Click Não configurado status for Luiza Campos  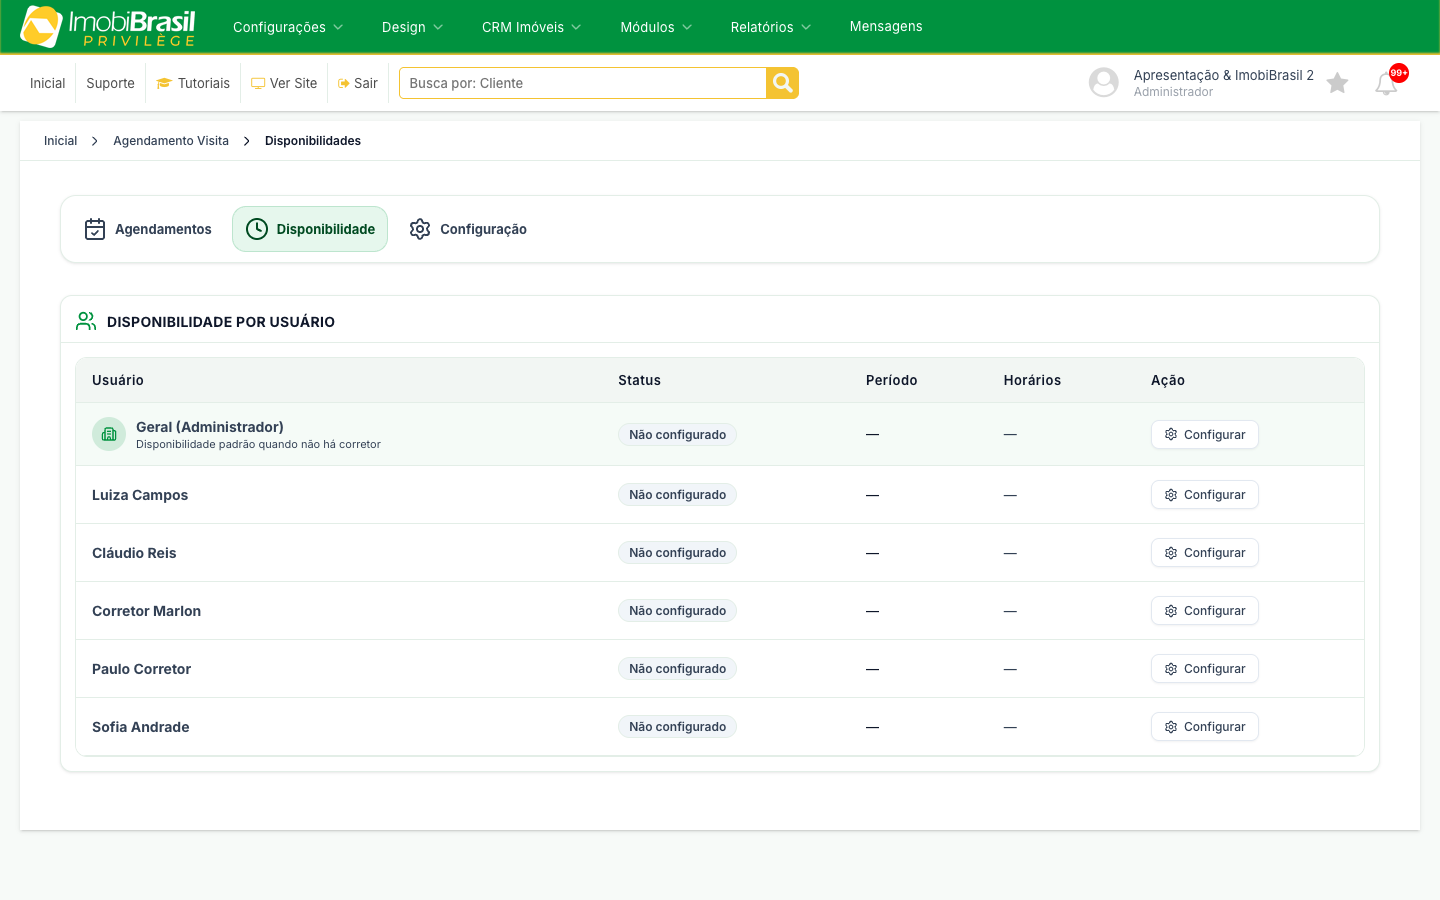(x=677, y=495)
